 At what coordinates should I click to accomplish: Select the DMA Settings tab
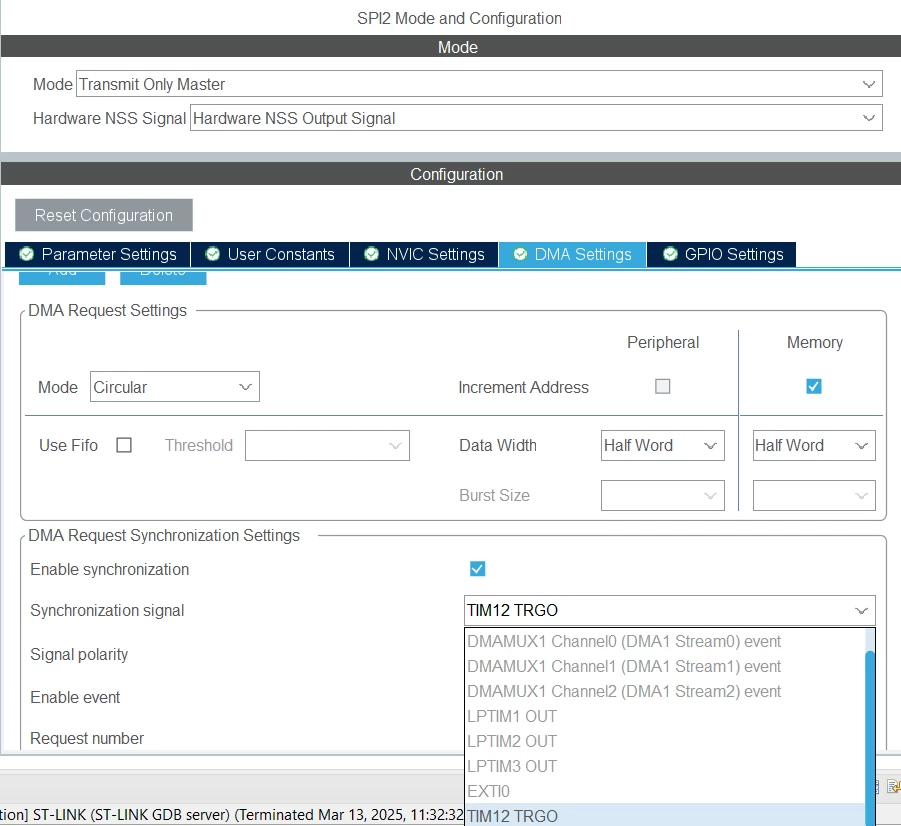click(573, 254)
